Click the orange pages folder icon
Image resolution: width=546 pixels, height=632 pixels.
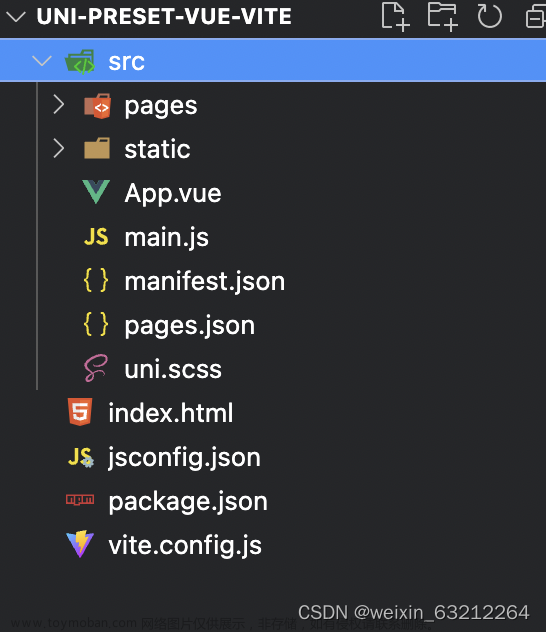[x=97, y=106]
